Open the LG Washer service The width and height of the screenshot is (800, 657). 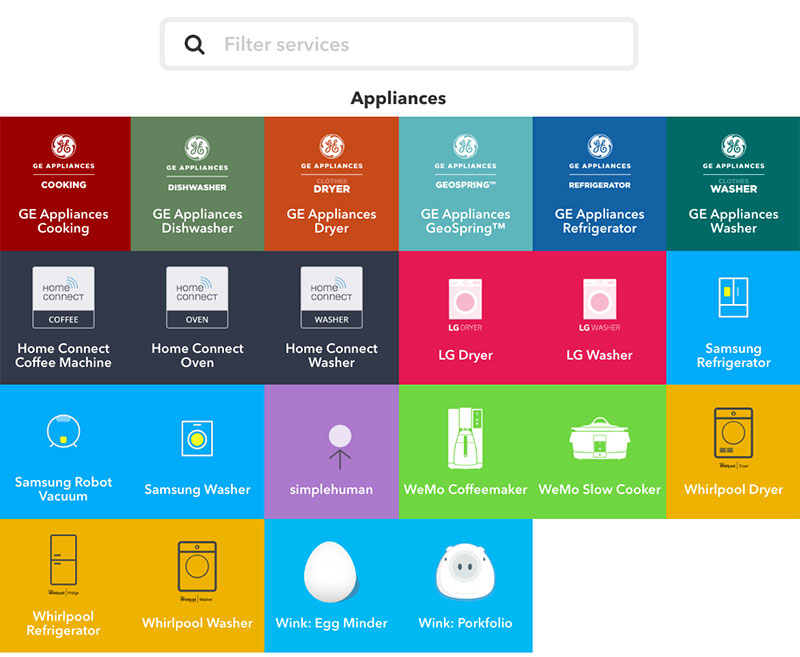pos(600,318)
